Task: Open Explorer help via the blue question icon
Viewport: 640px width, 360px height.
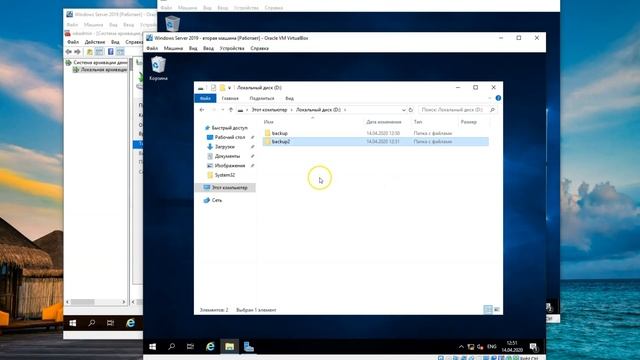Action: point(498,98)
